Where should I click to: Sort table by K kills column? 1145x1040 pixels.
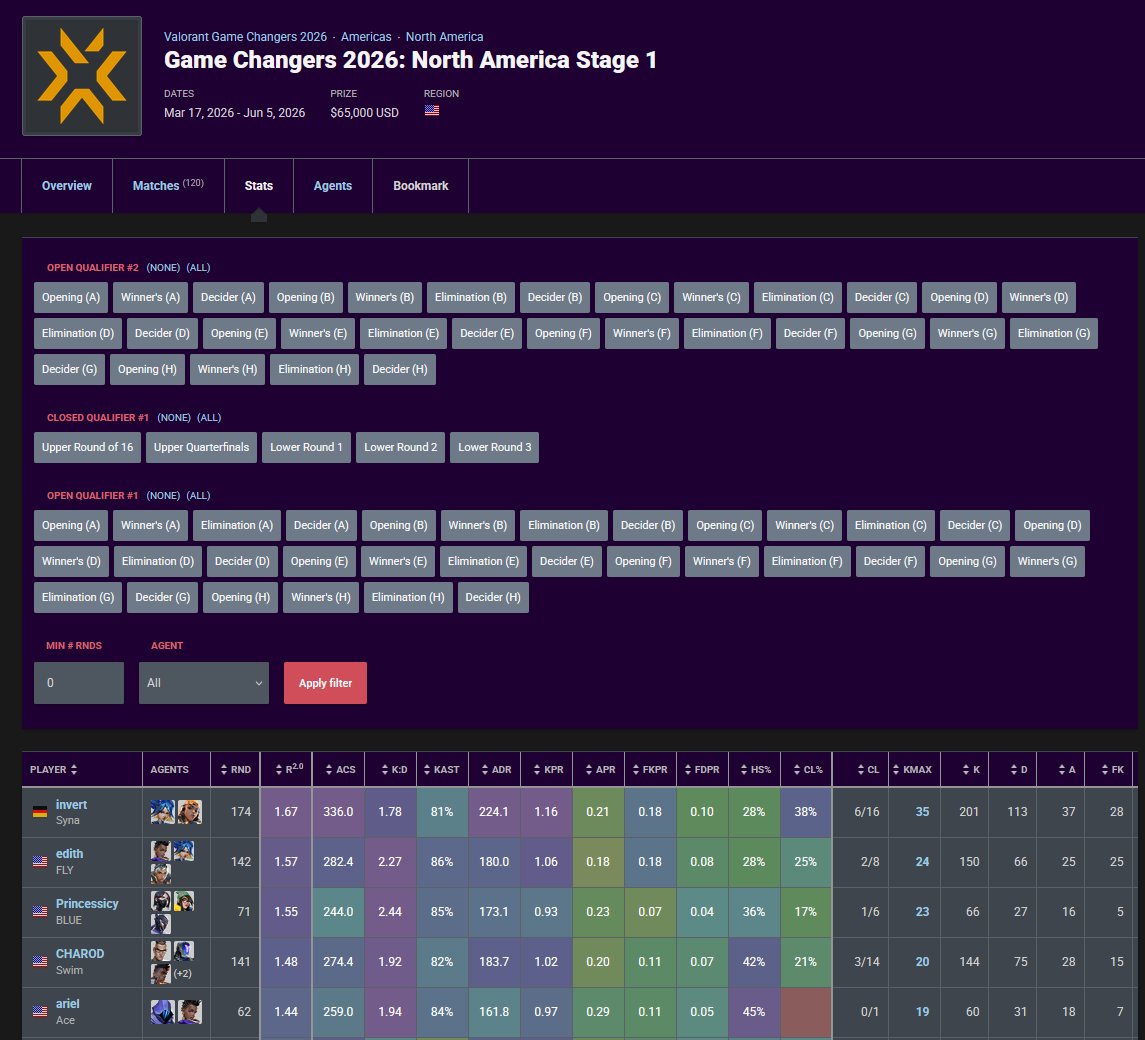click(965, 770)
